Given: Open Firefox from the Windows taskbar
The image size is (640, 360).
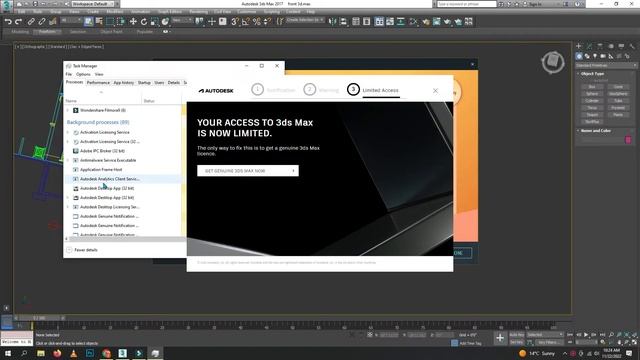Looking at the screenshot, I should point(57,353).
